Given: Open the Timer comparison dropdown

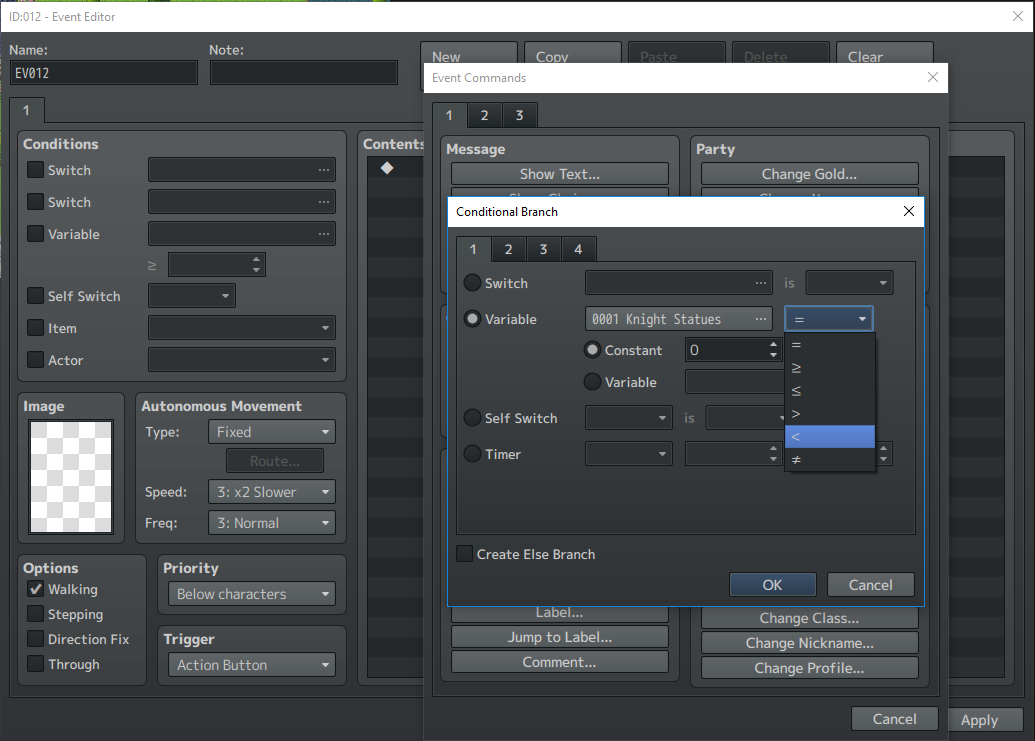Looking at the screenshot, I should 628,454.
